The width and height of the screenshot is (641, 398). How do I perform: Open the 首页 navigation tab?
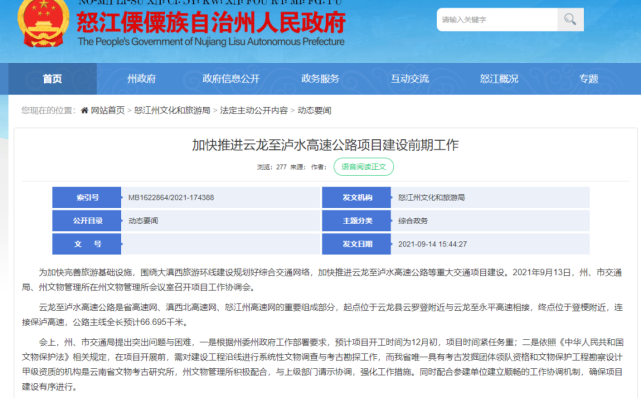[x=52, y=79]
